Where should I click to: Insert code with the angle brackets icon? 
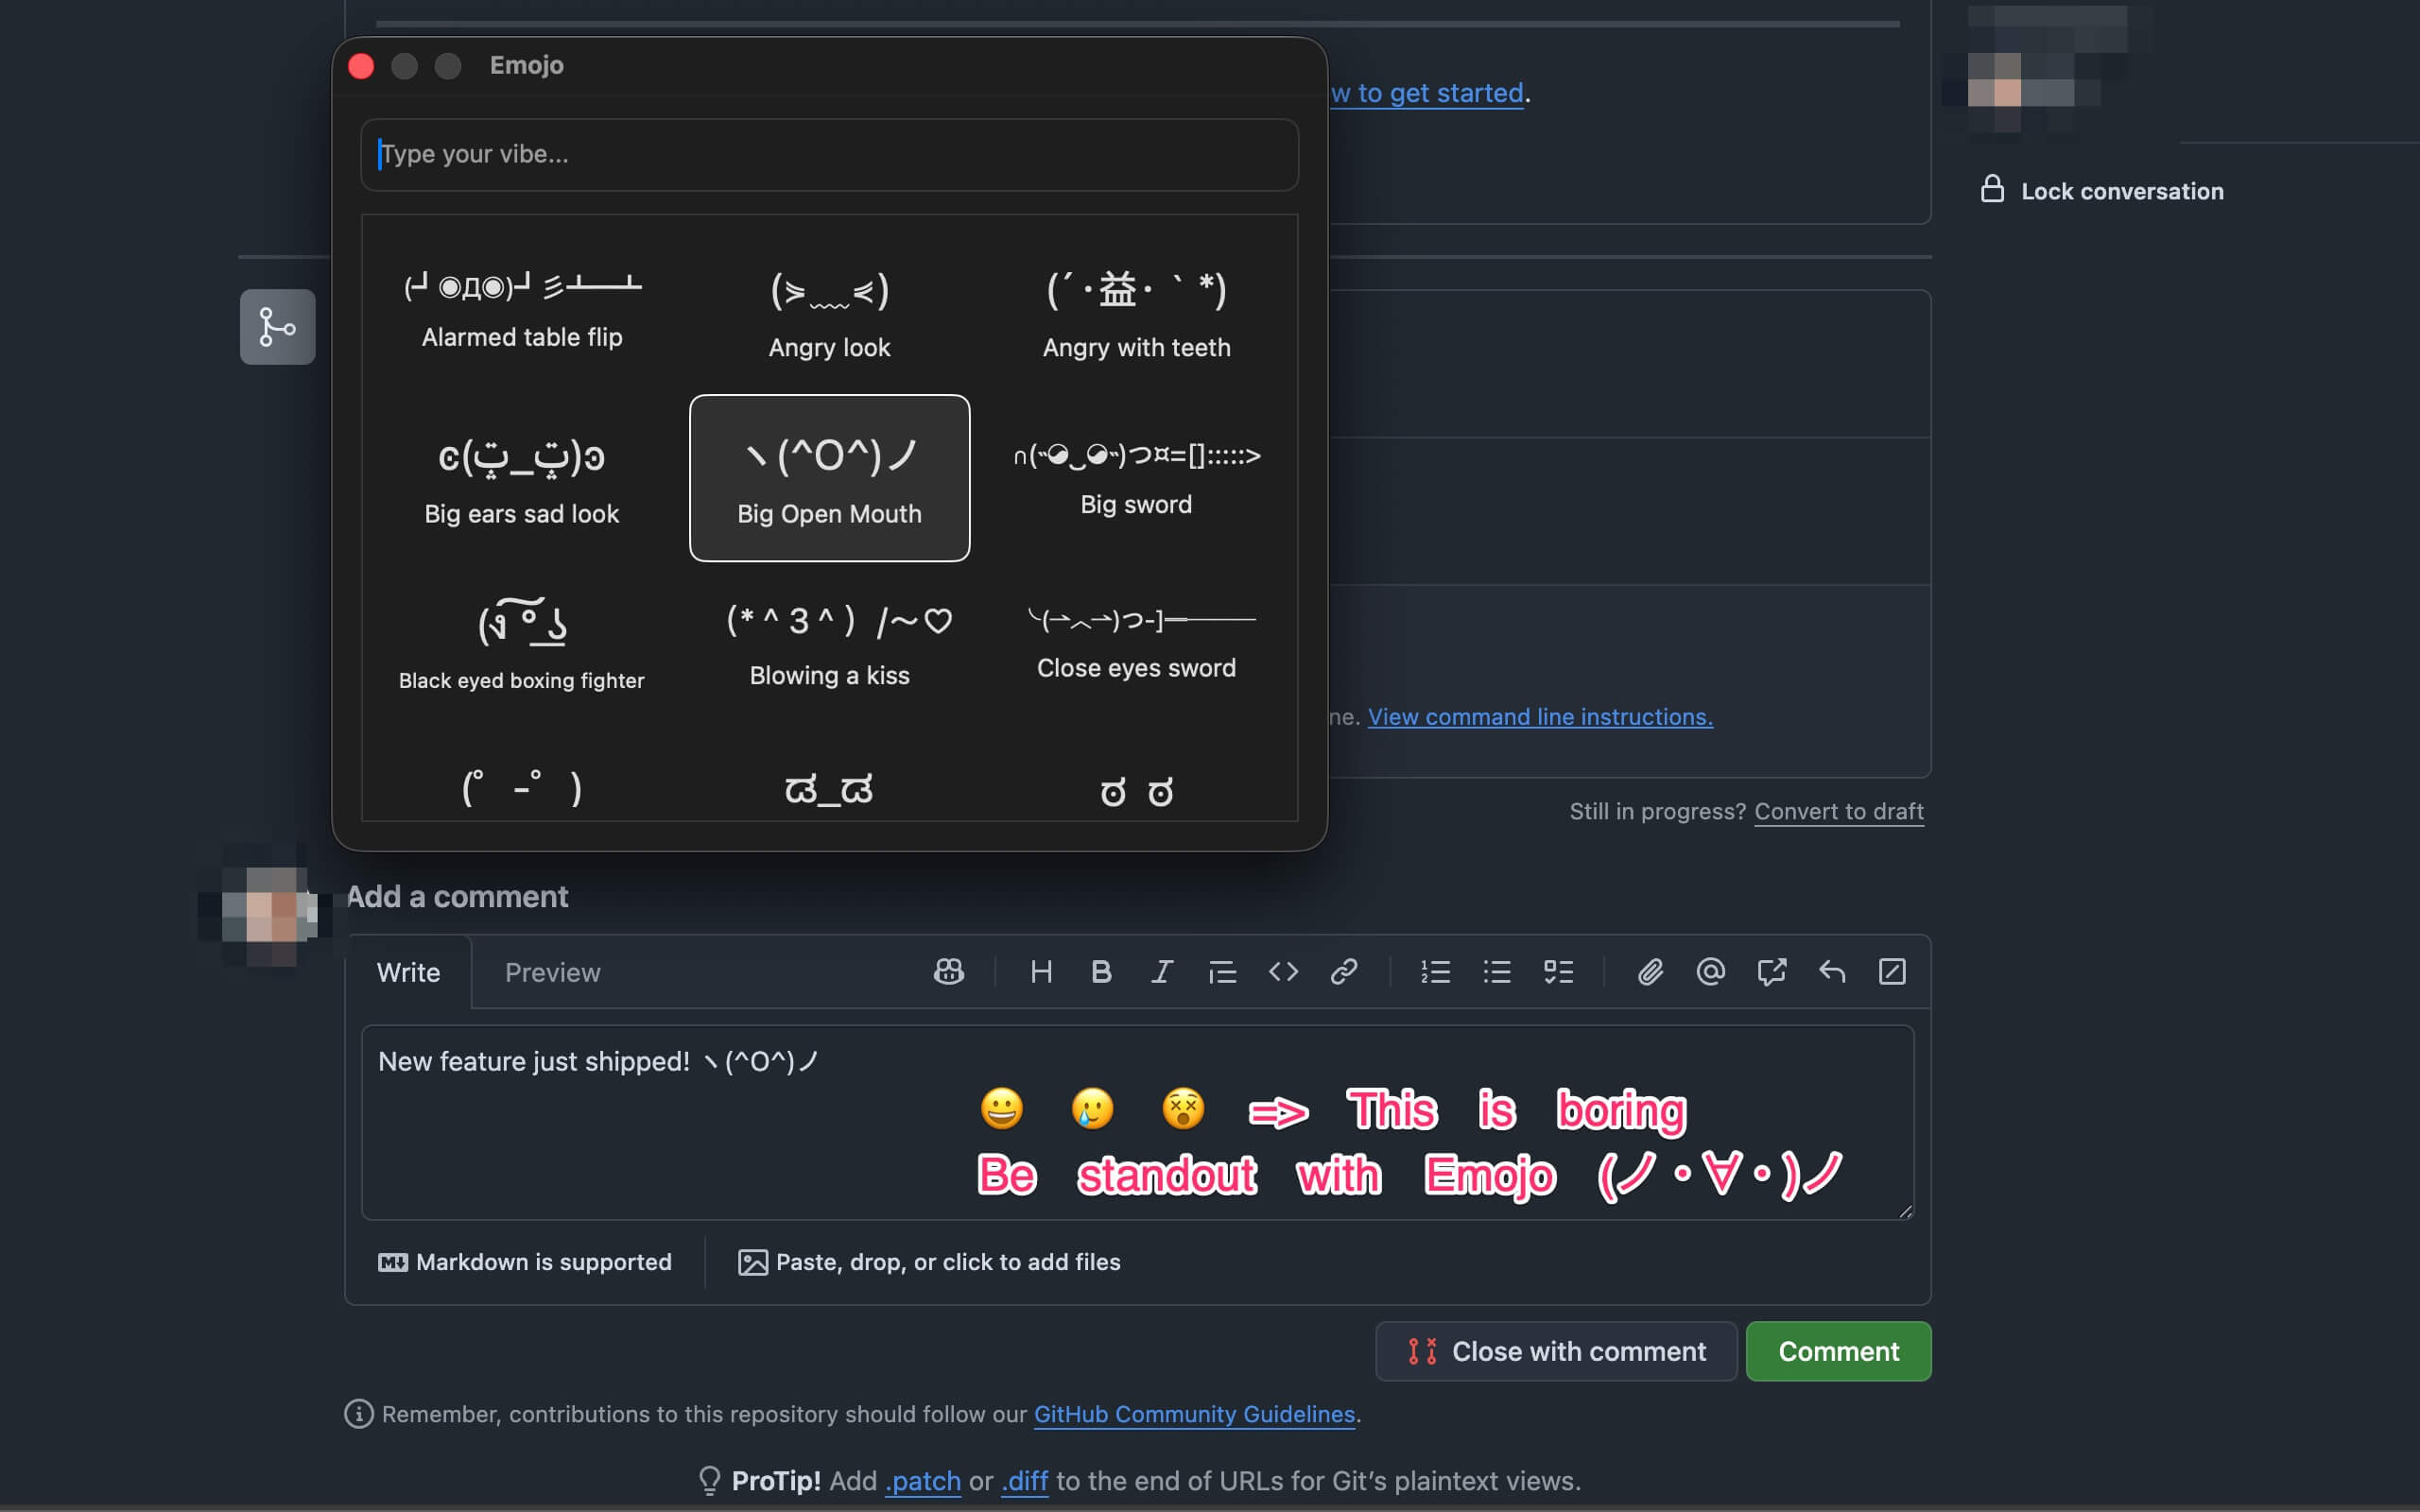pyautogui.click(x=1283, y=972)
